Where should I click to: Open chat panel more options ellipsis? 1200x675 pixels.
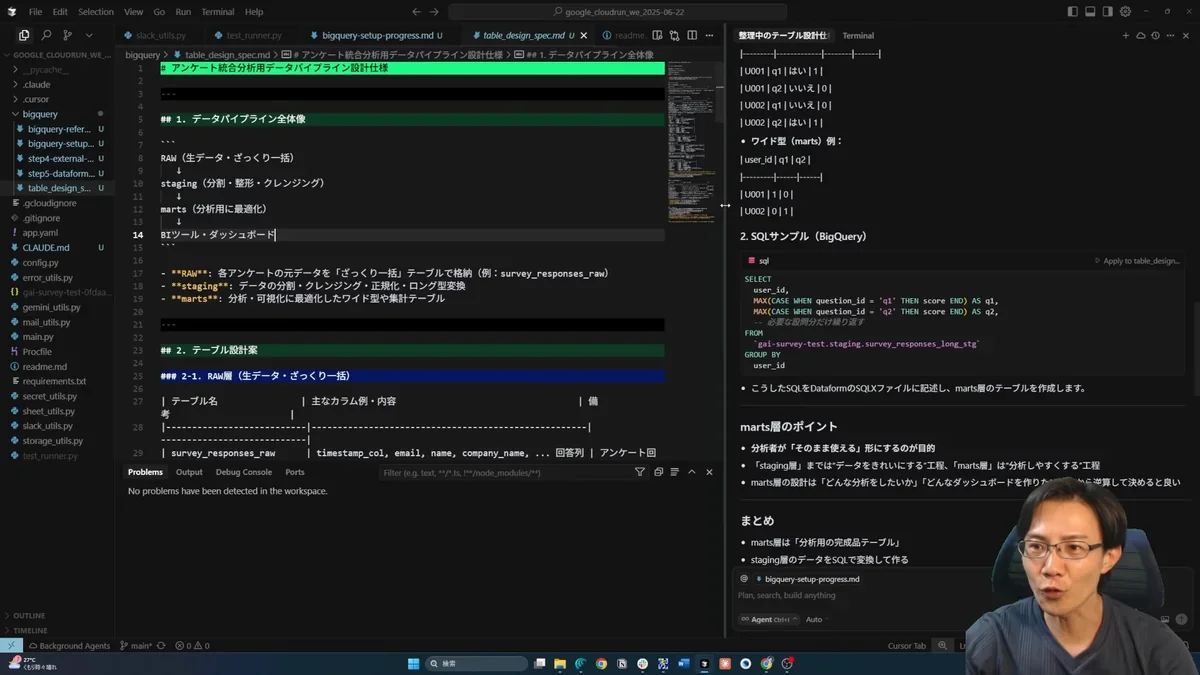pyautogui.click(x=1170, y=35)
